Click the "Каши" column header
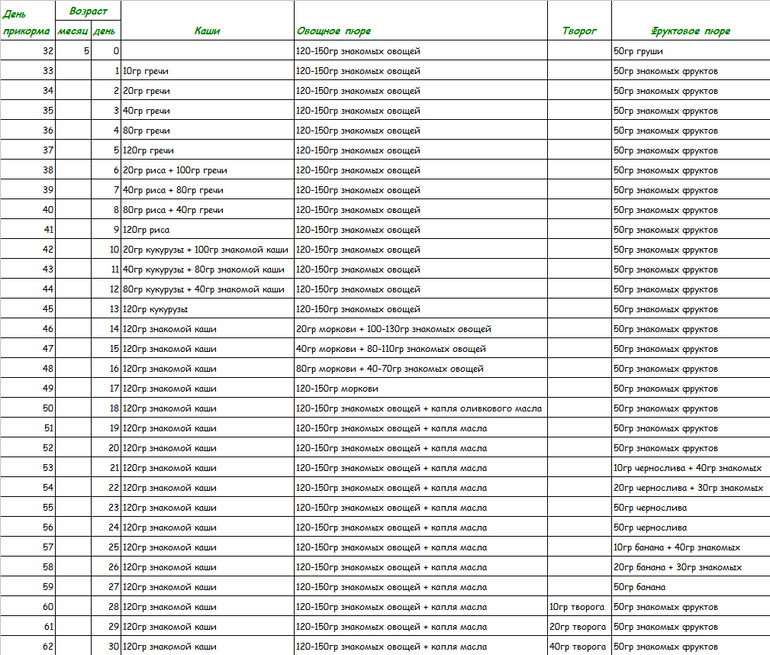 point(207,31)
